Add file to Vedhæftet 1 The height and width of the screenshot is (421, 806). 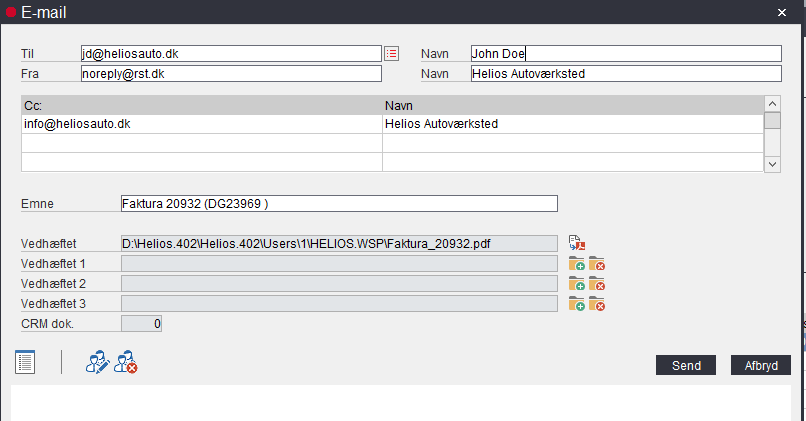(576, 264)
